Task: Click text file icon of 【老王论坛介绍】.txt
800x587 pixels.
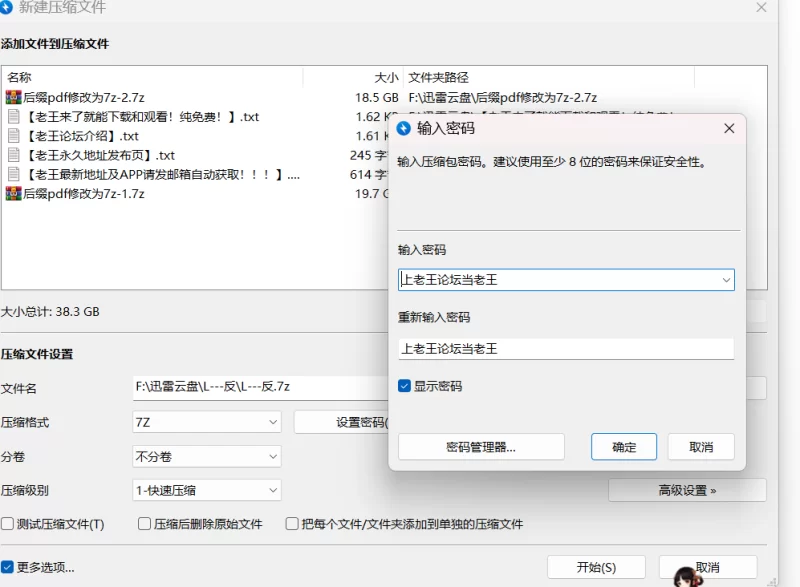Action: pos(13,136)
